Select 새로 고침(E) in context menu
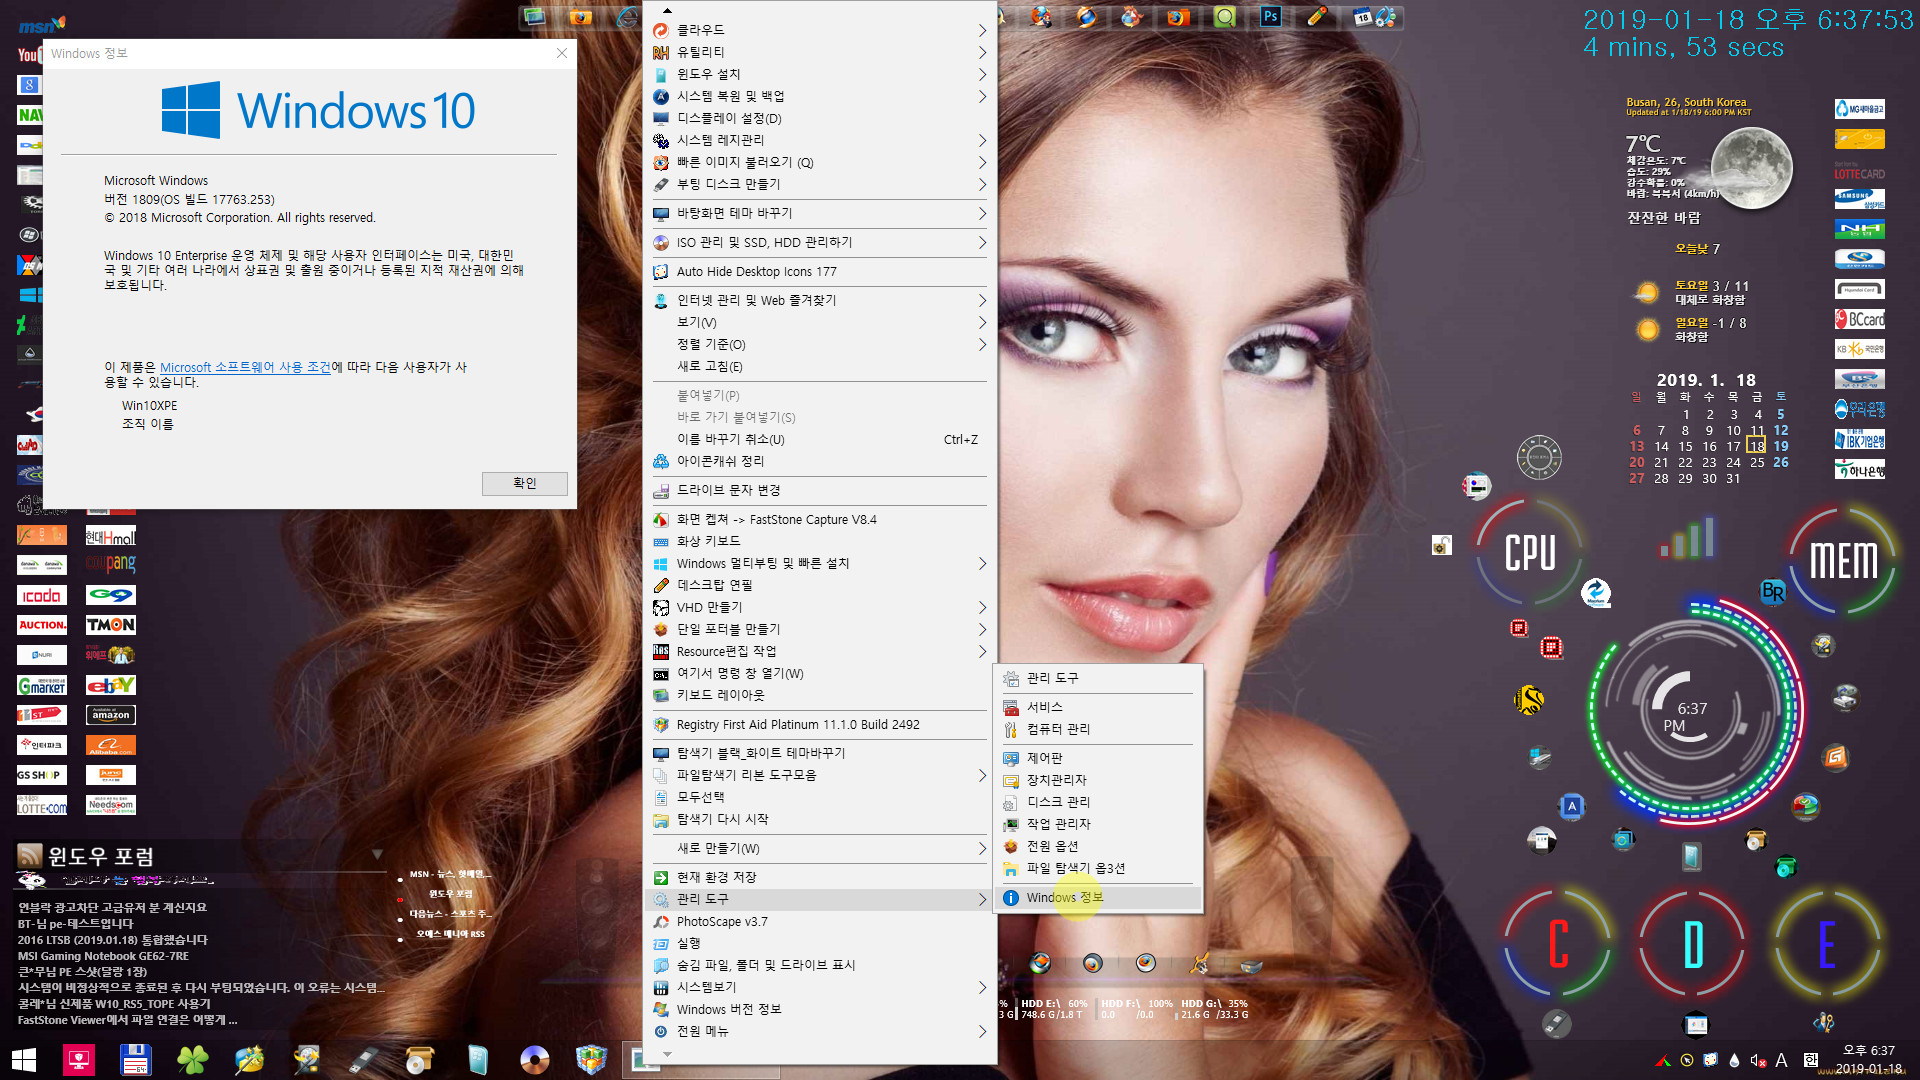This screenshot has width=1920, height=1080. tap(819, 366)
